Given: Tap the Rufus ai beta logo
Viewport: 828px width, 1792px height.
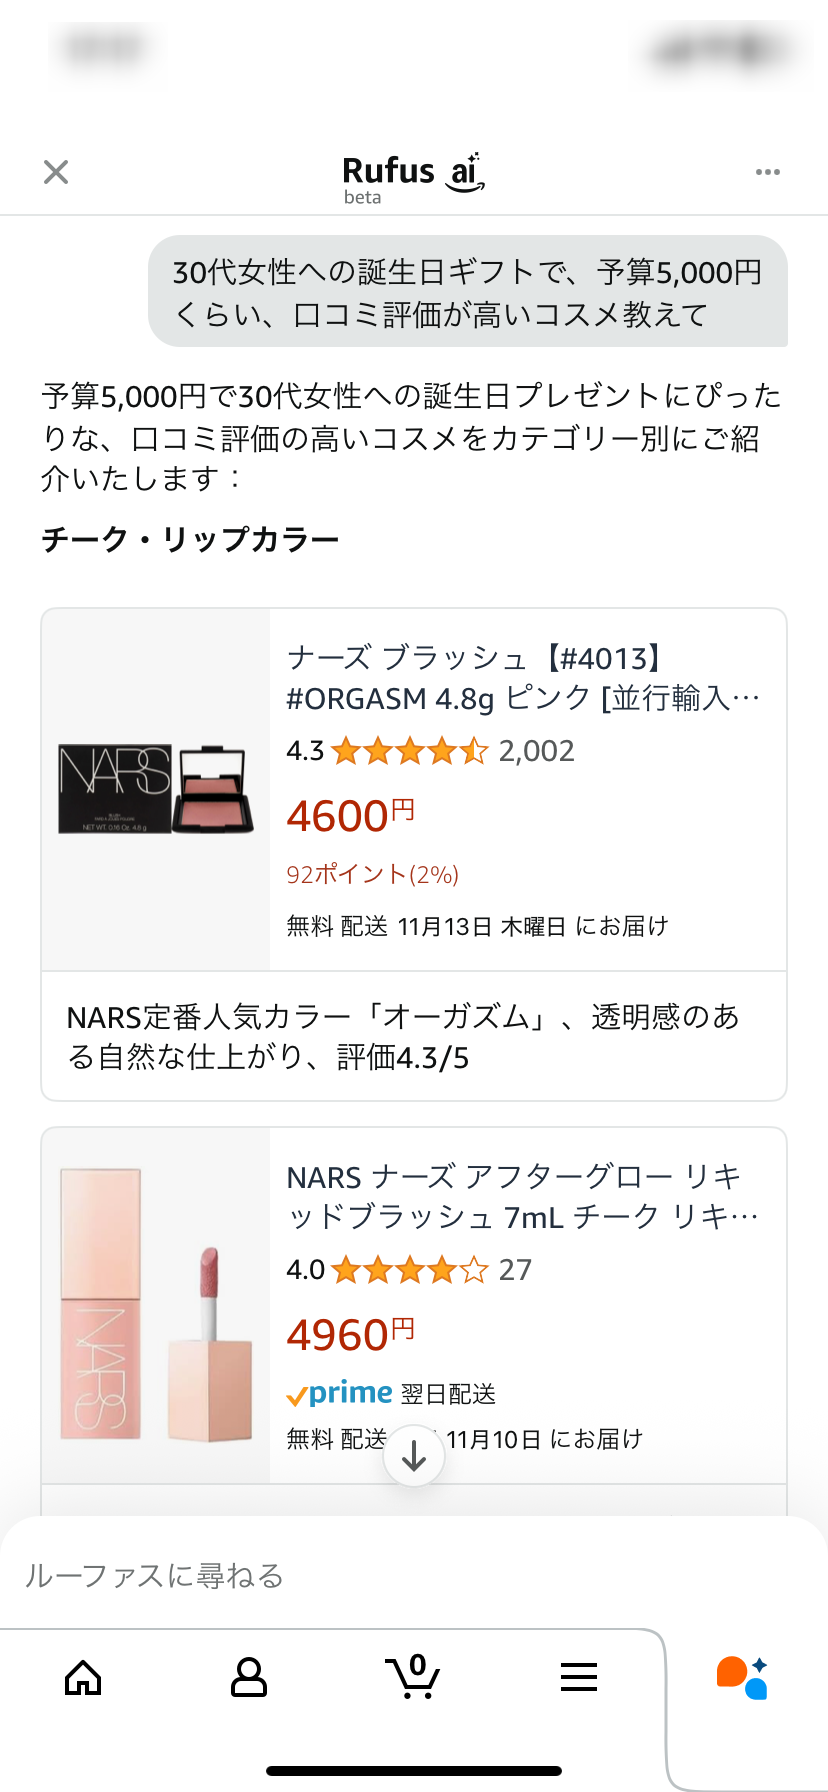Looking at the screenshot, I should (412, 177).
